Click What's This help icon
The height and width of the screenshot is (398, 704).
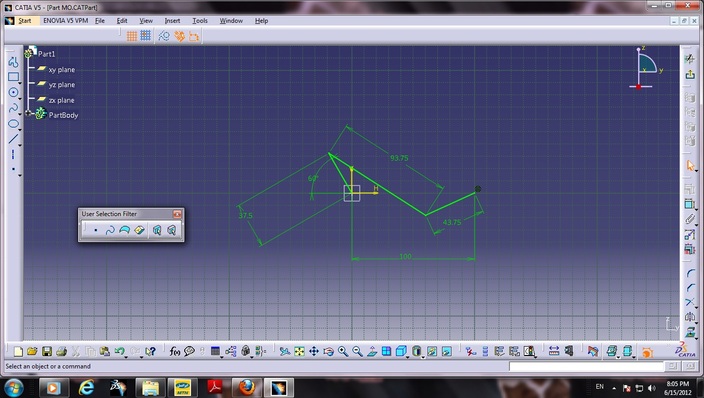coord(150,351)
